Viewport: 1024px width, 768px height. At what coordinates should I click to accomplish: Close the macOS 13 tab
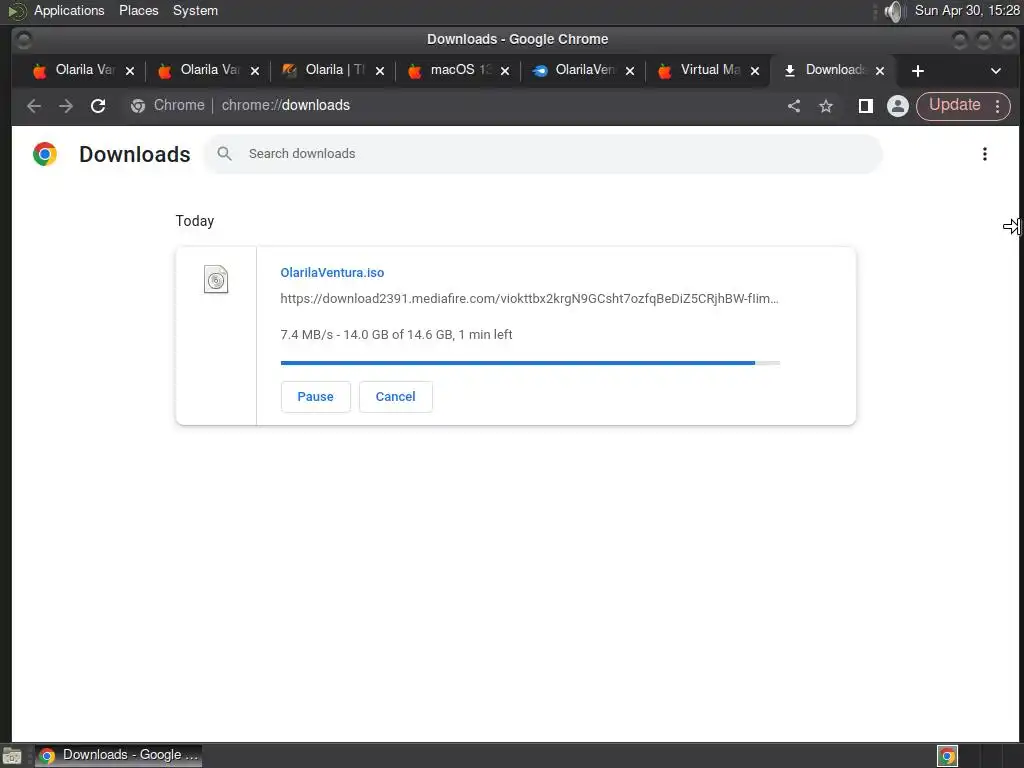tap(505, 71)
